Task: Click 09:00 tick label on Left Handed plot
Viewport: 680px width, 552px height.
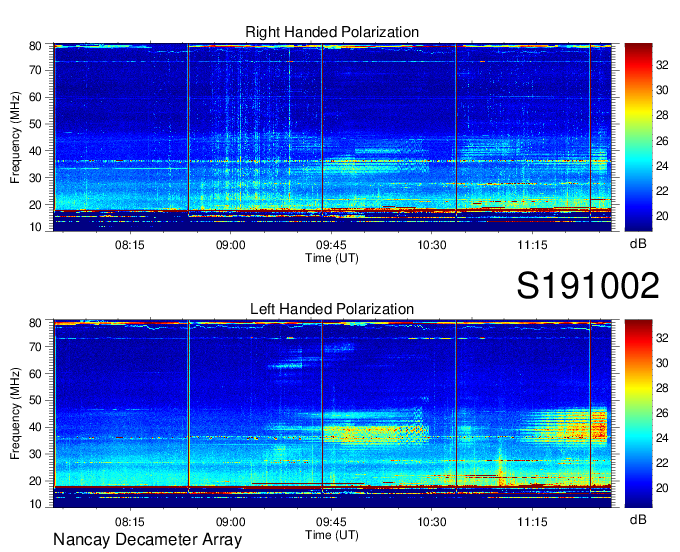Action: (x=230, y=522)
